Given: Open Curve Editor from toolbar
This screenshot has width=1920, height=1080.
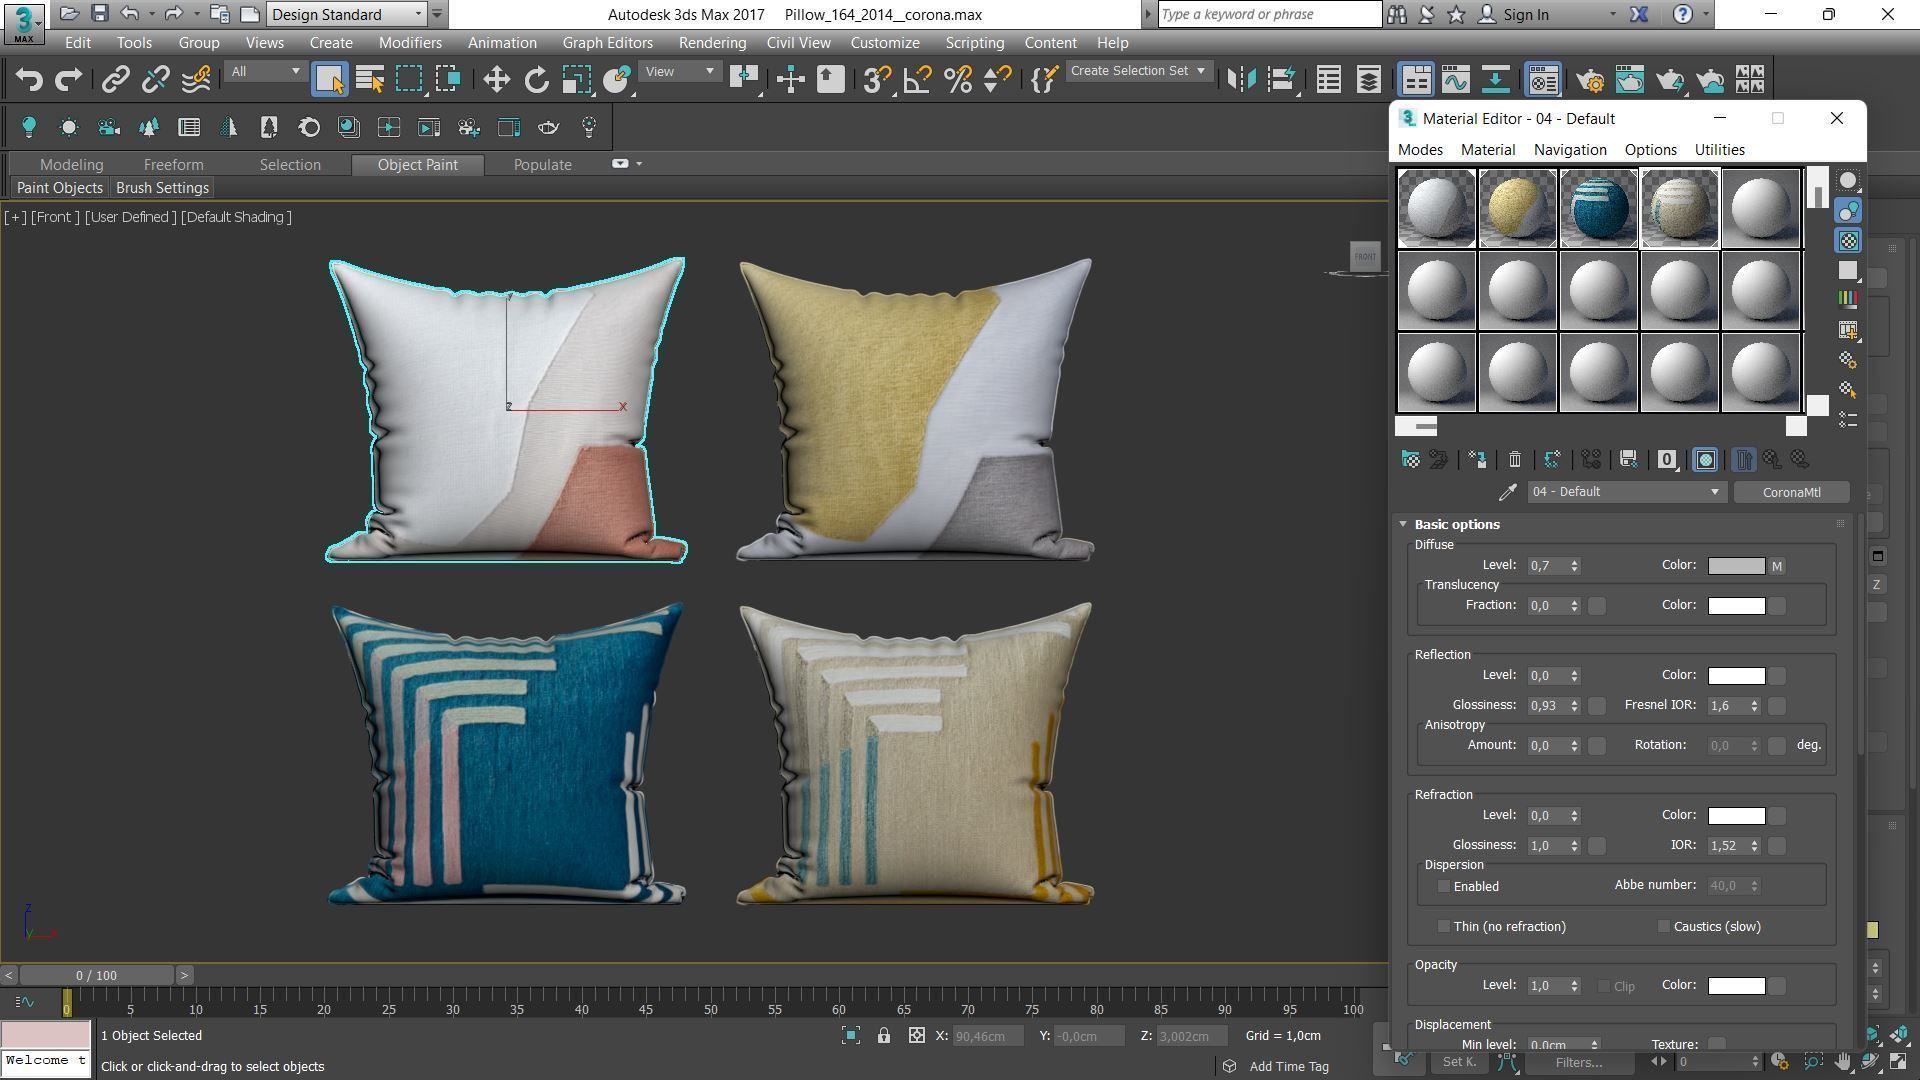Looking at the screenshot, I should tap(1455, 80).
